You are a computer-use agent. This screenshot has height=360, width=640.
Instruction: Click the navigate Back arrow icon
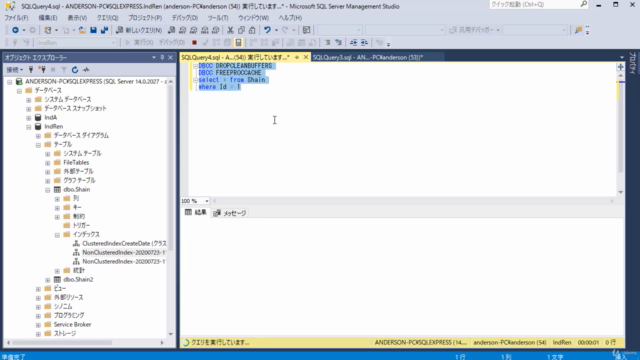[x=15, y=30]
